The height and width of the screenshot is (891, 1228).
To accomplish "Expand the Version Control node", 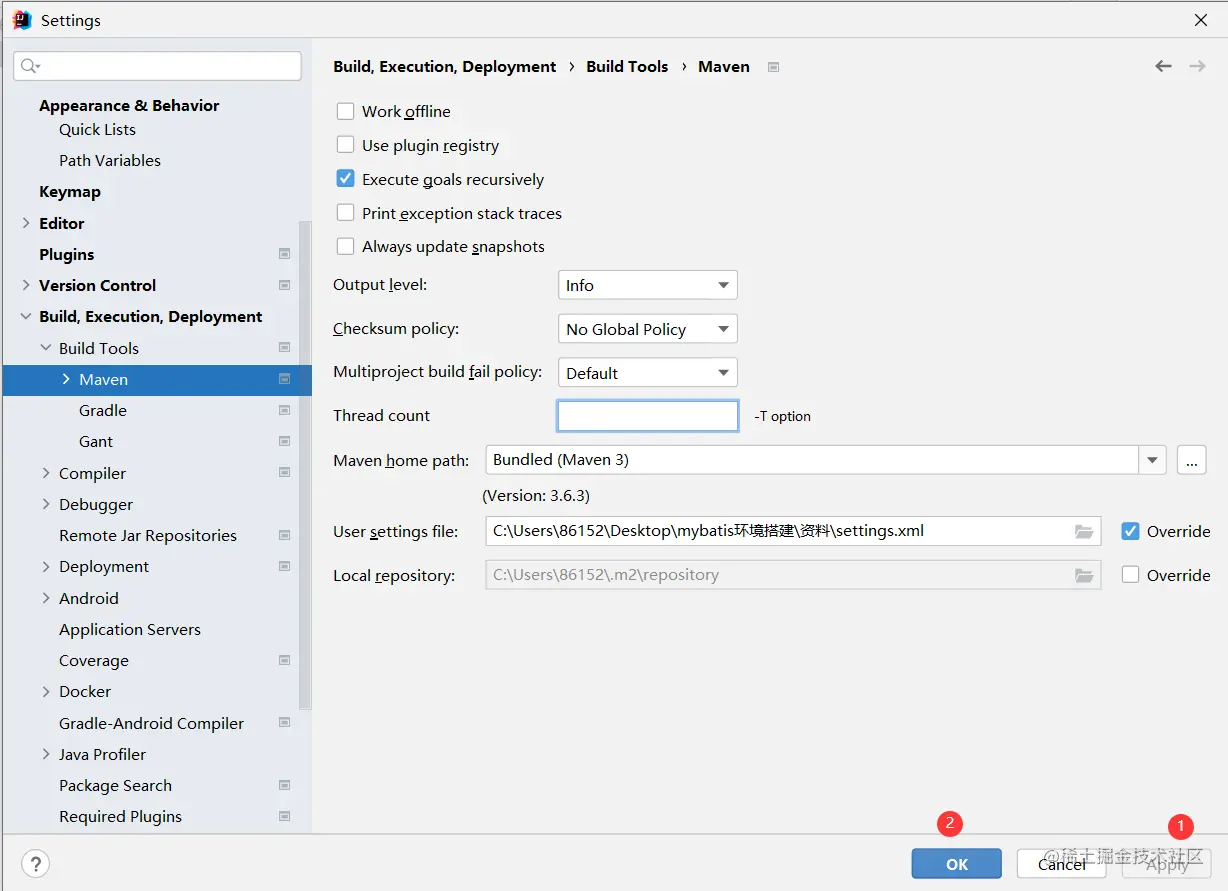I will point(26,285).
